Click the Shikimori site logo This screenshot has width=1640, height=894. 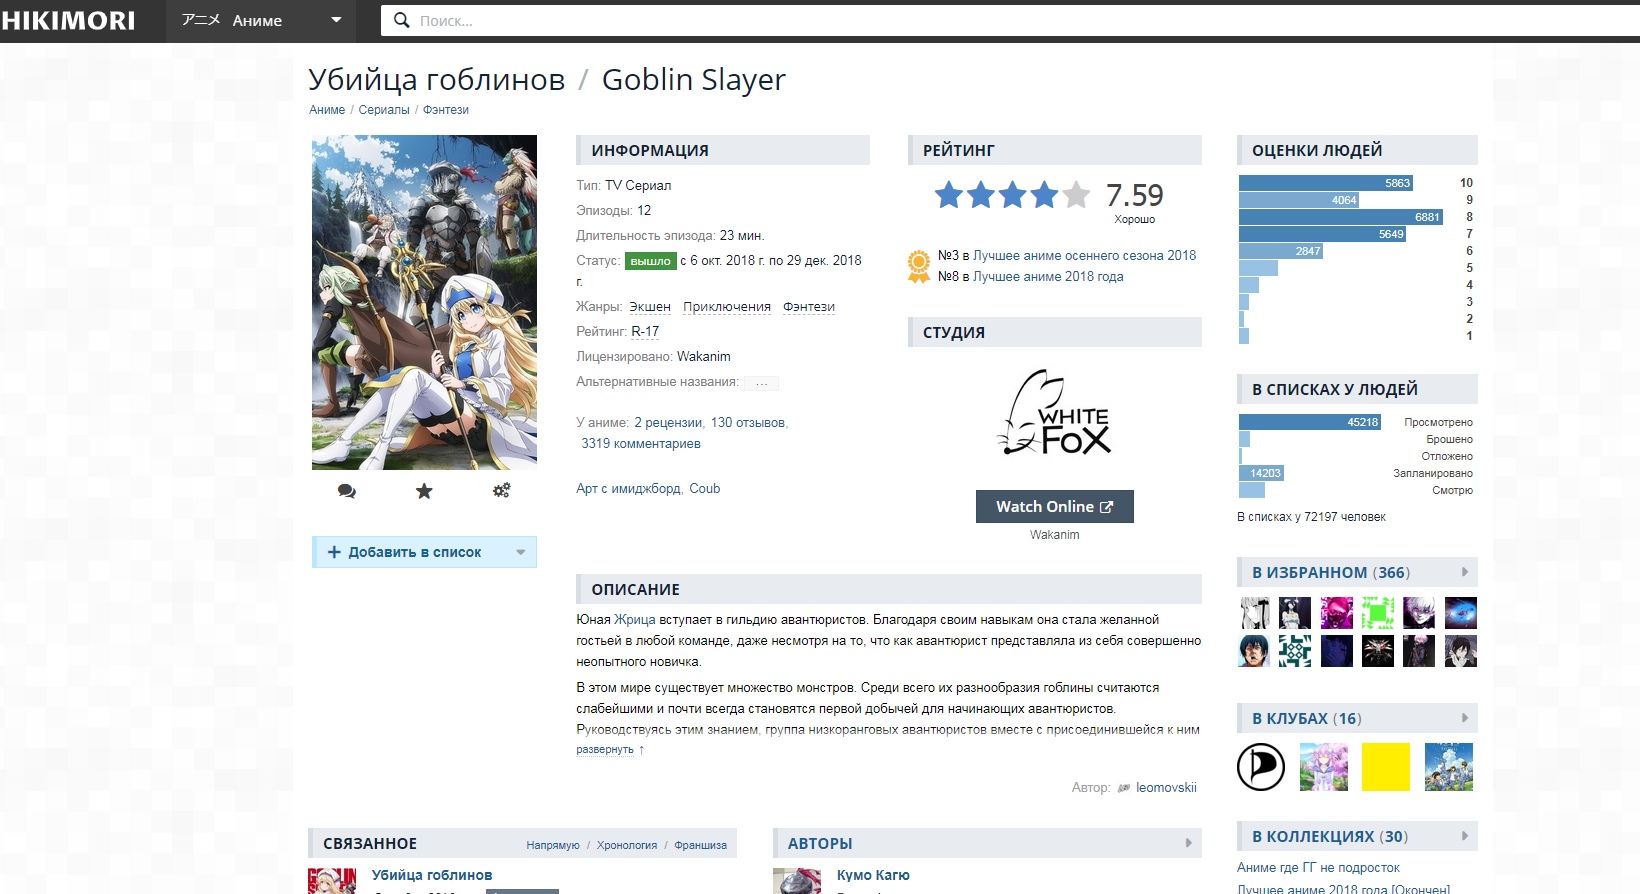click(x=68, y=20)
